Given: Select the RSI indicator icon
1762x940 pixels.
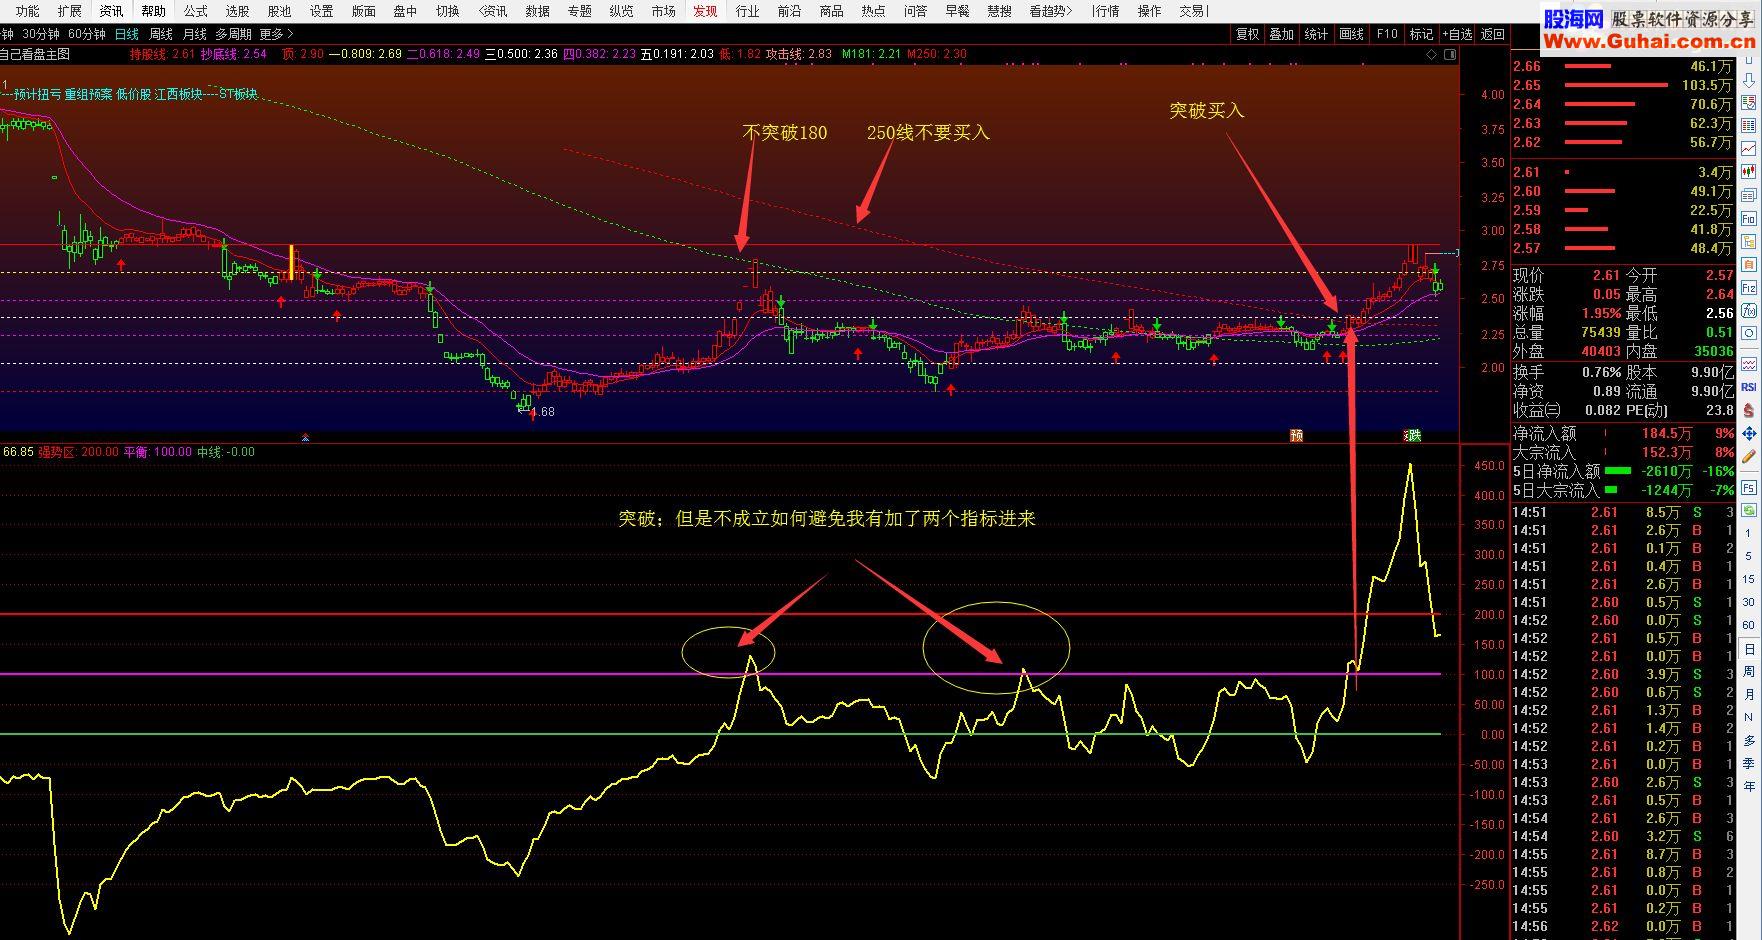Looking at the screenshot, I should point(1749,386).
